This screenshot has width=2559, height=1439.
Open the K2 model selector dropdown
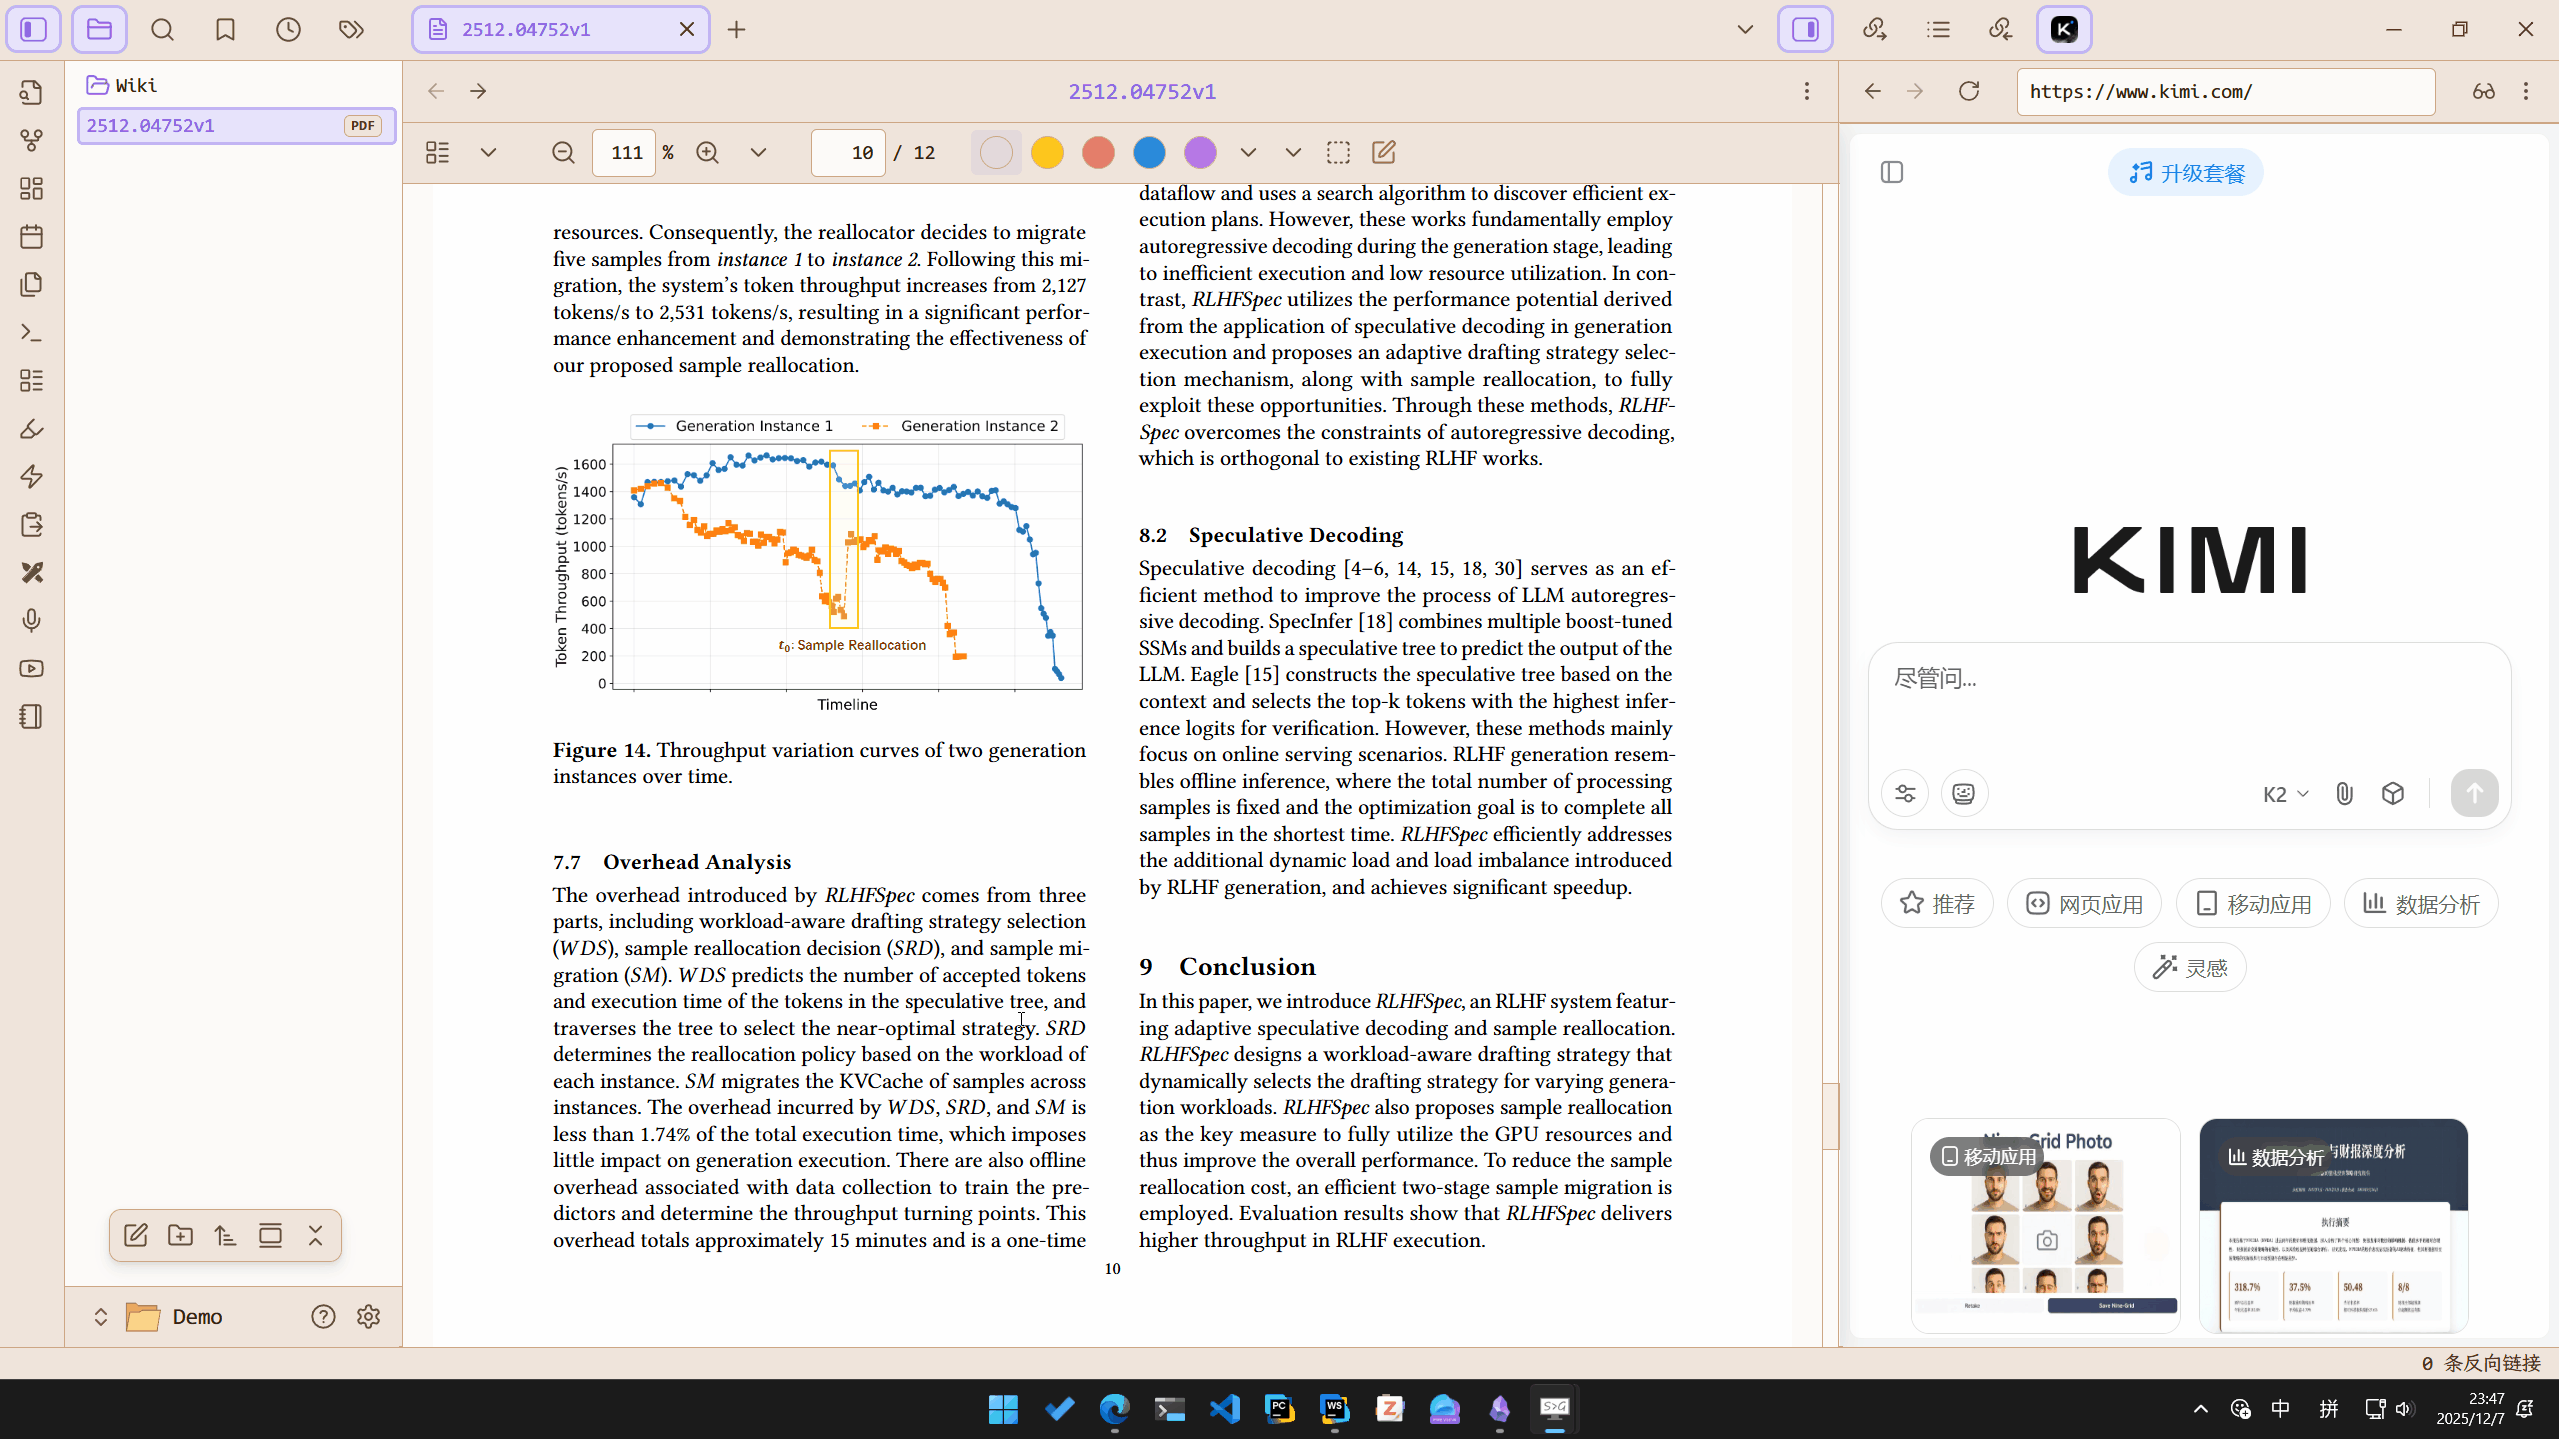coord(2285,794)
